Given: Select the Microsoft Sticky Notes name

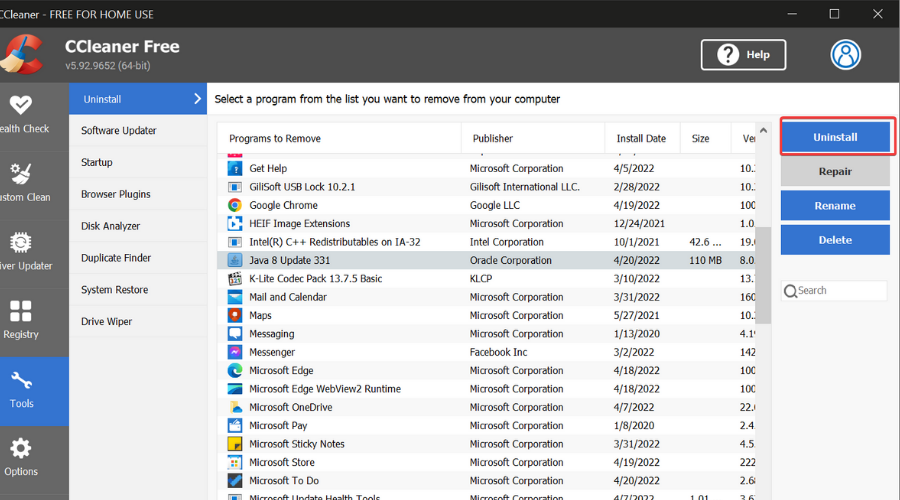Looking at the screenshot, I should [x=297, y=444].
